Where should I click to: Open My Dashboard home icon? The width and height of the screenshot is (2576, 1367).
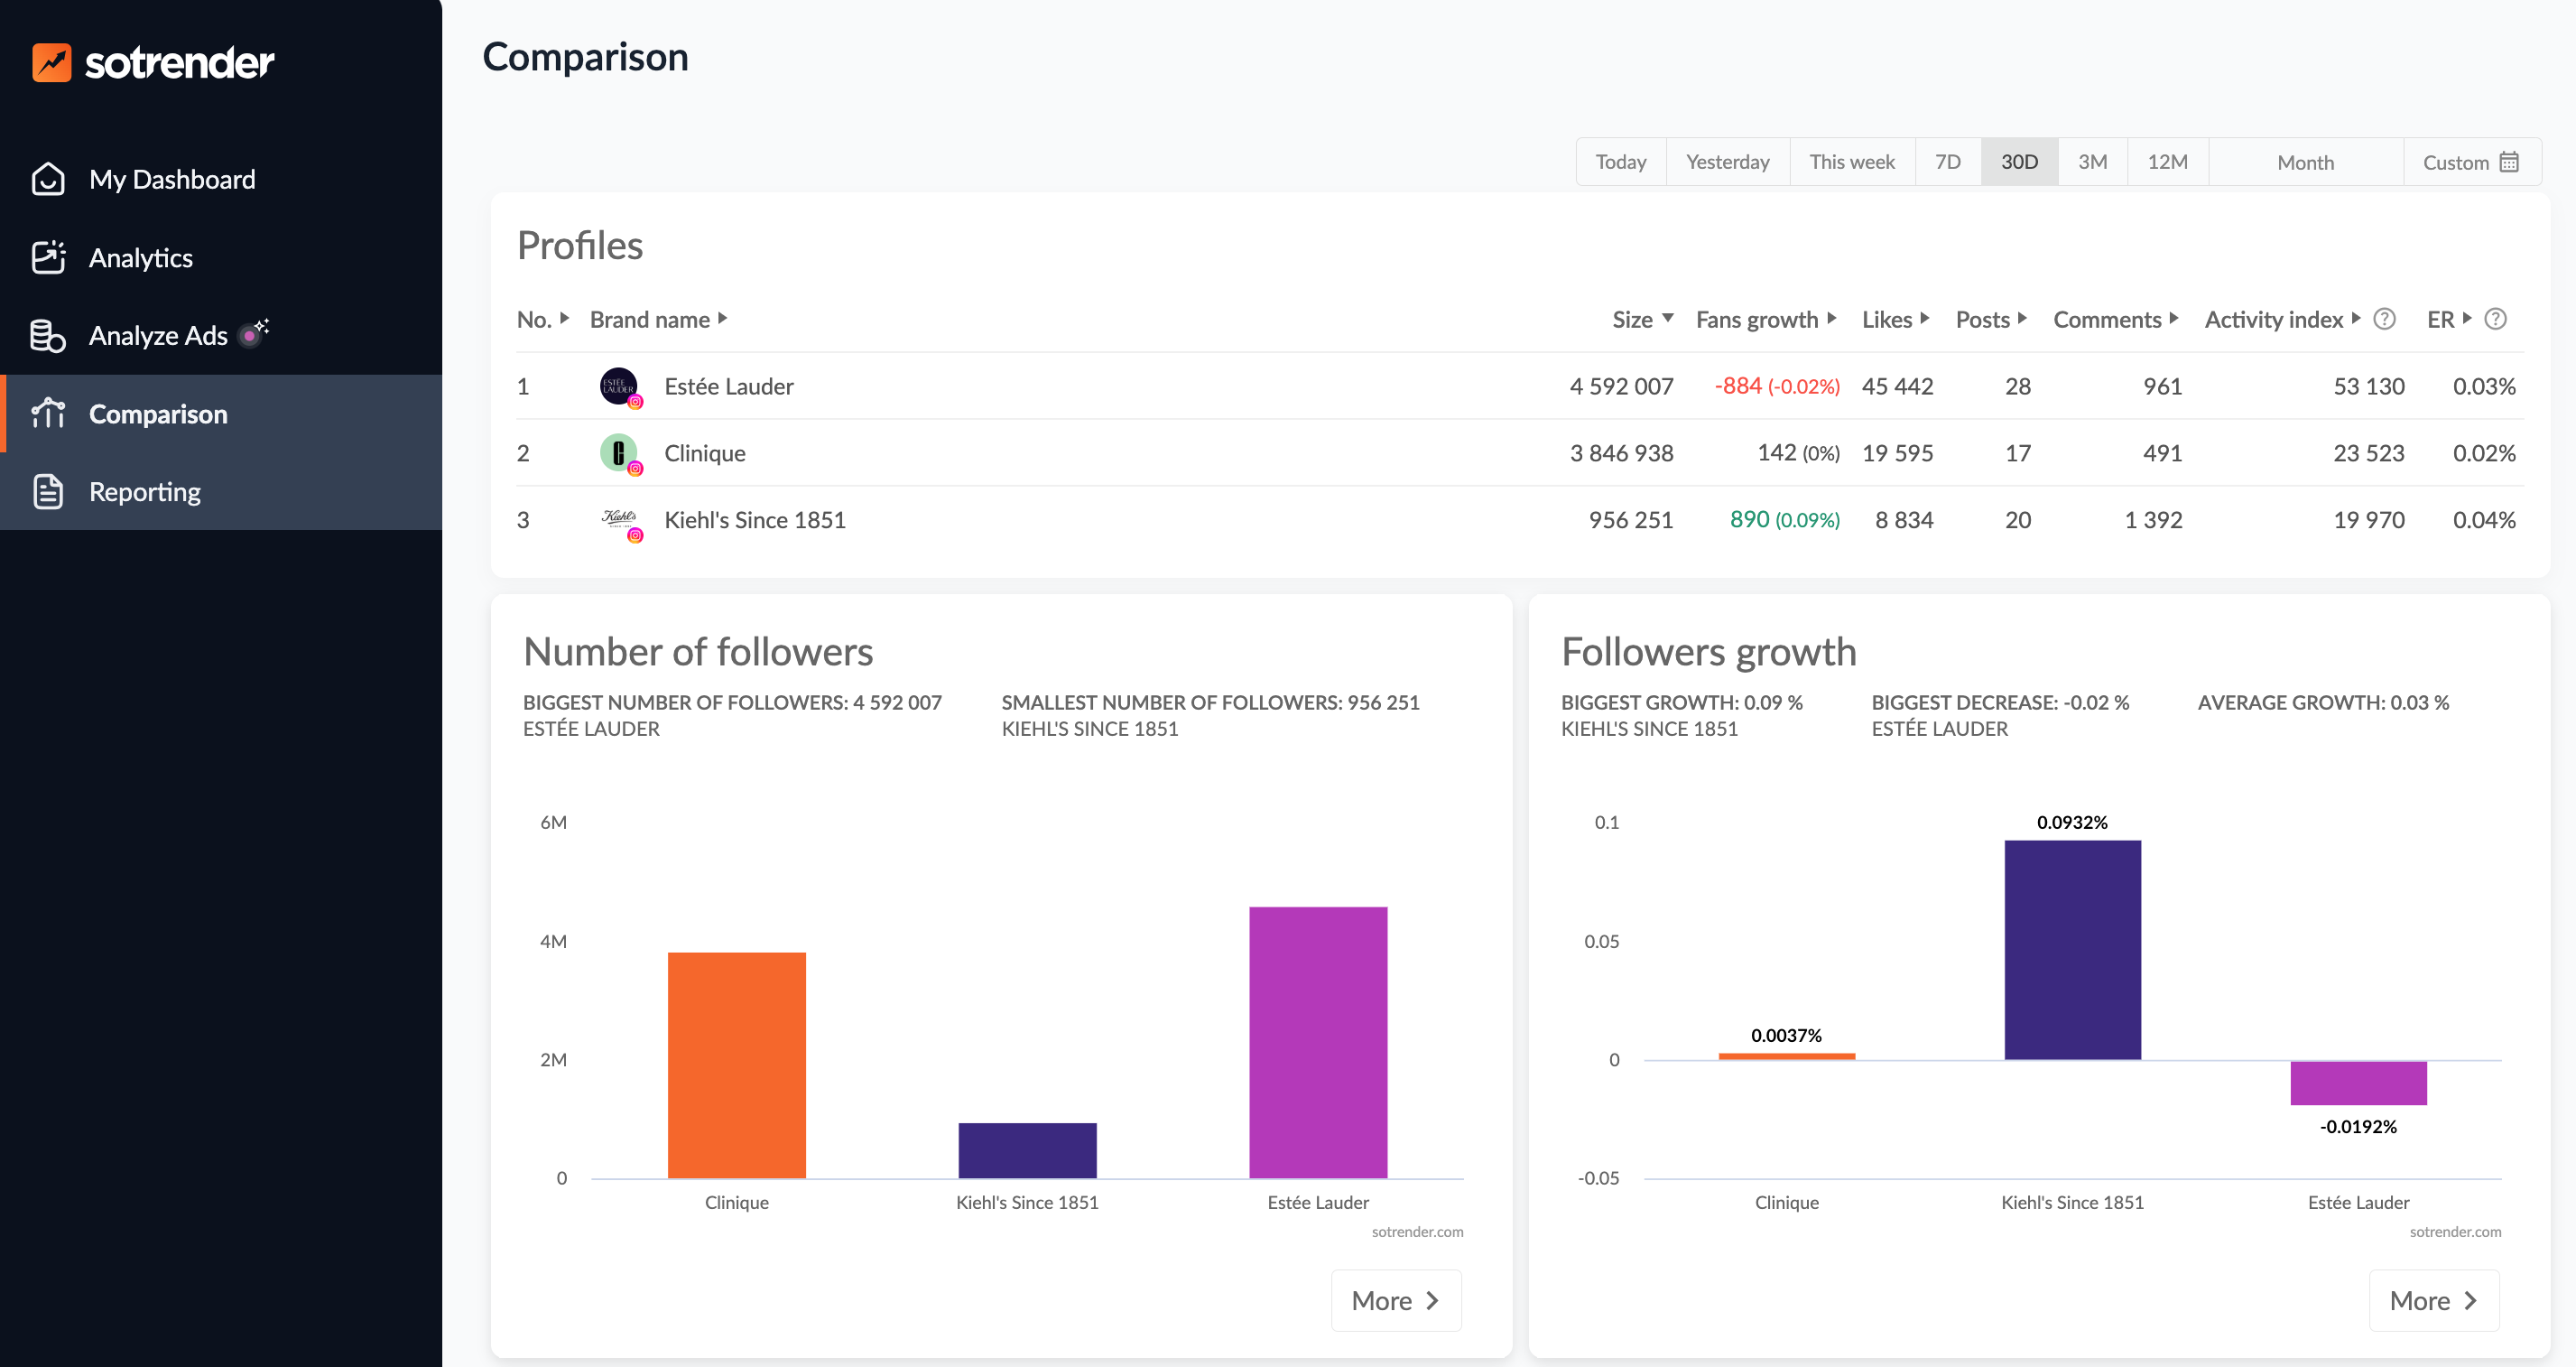[x=48, y=179]
